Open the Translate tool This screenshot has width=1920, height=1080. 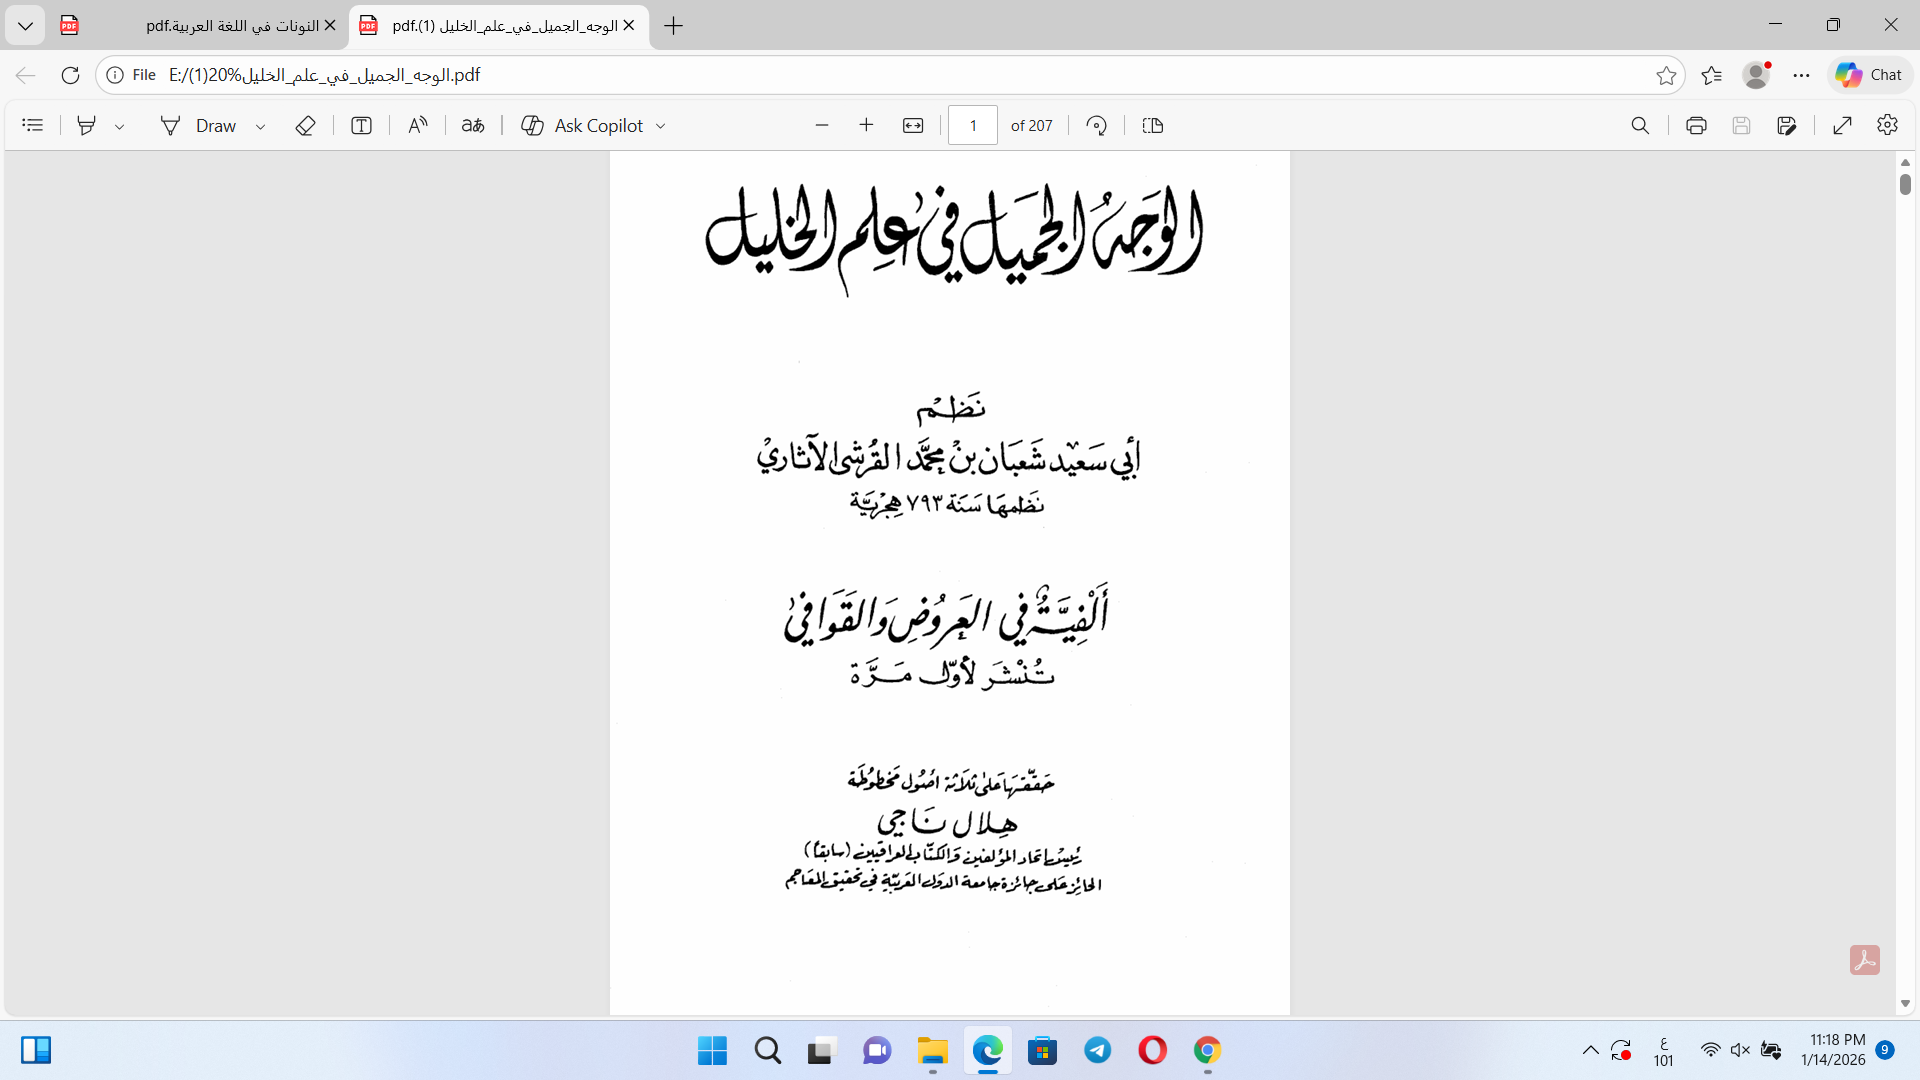tap(473, 125)
